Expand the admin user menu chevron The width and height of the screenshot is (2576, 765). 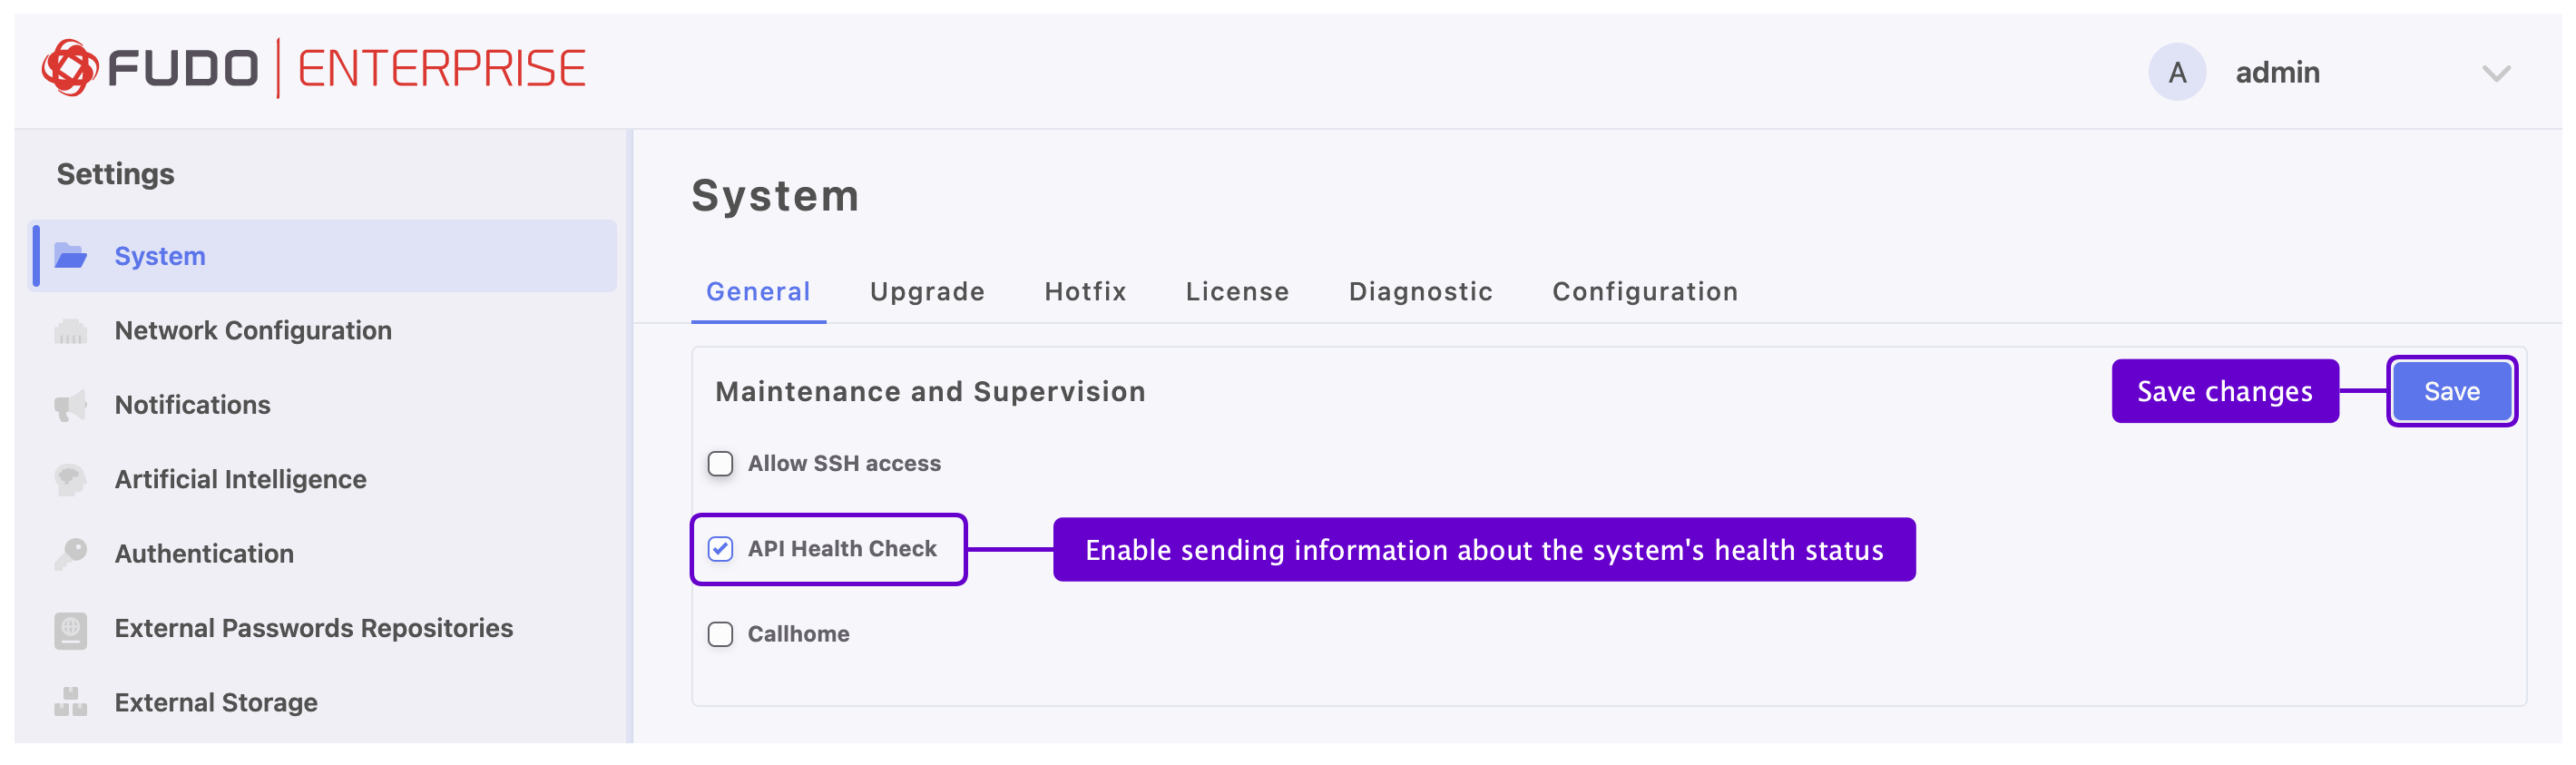pos(2496,73)
